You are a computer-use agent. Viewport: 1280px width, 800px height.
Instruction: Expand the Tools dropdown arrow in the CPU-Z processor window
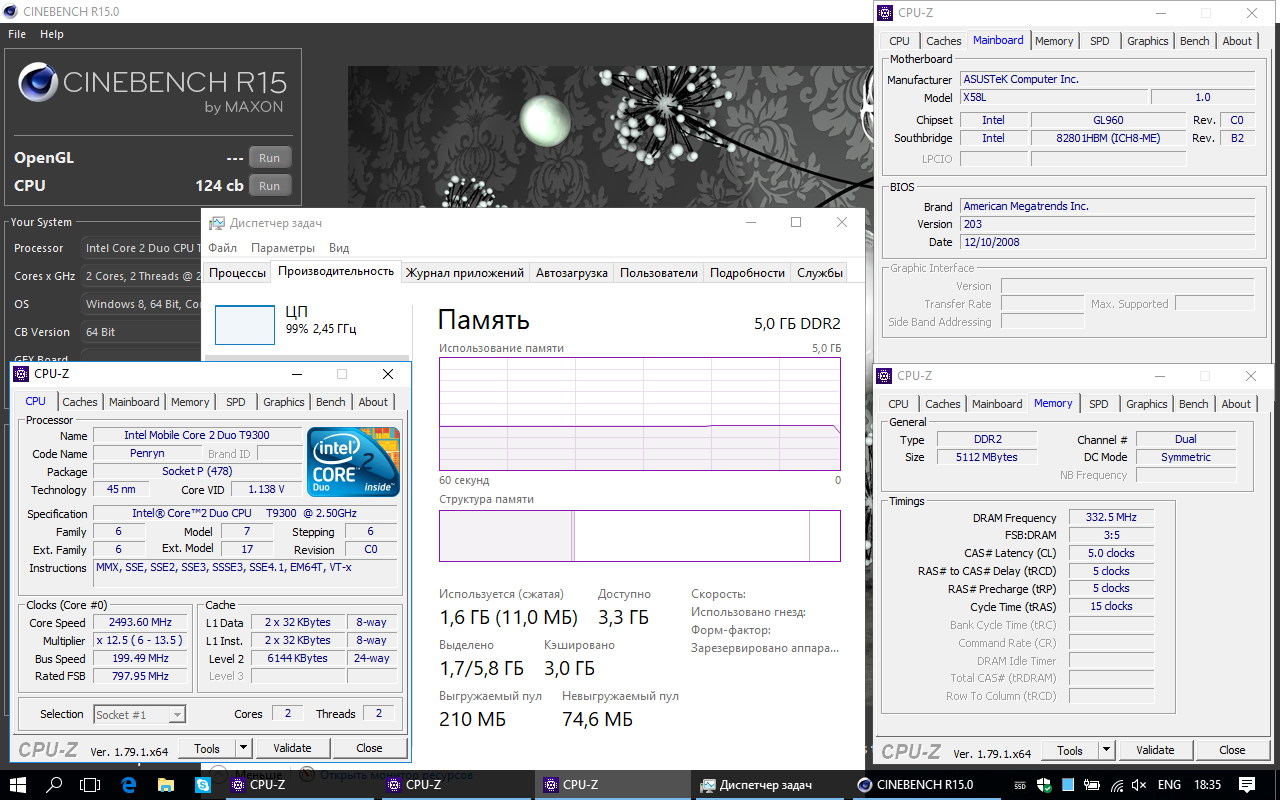click(x=243, y=748)
